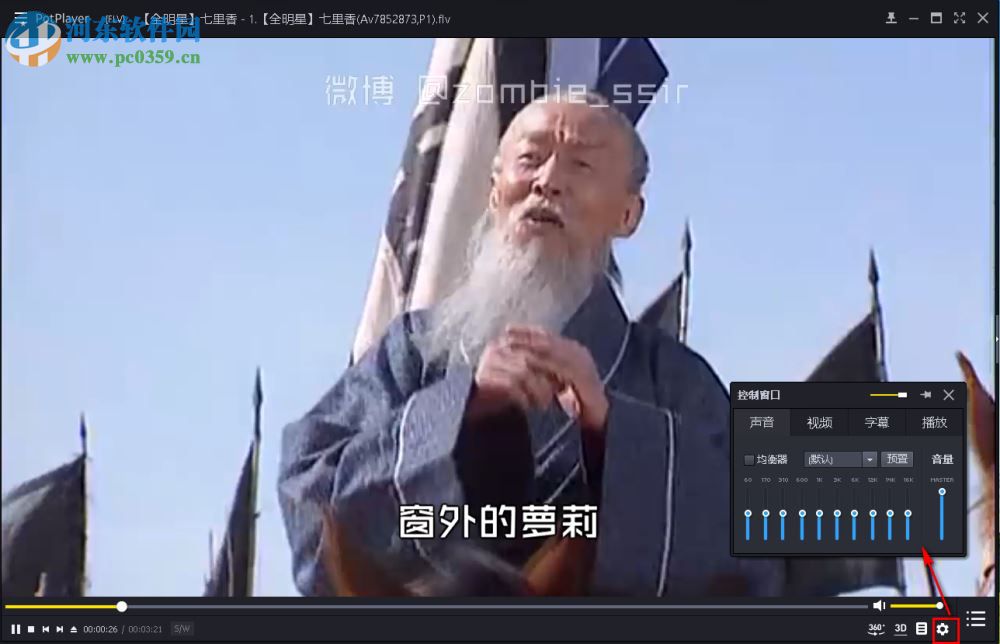Viewport: 1000px width, 644px height.
Task: Switch to the 视频 tab
Action: (819, 423)
